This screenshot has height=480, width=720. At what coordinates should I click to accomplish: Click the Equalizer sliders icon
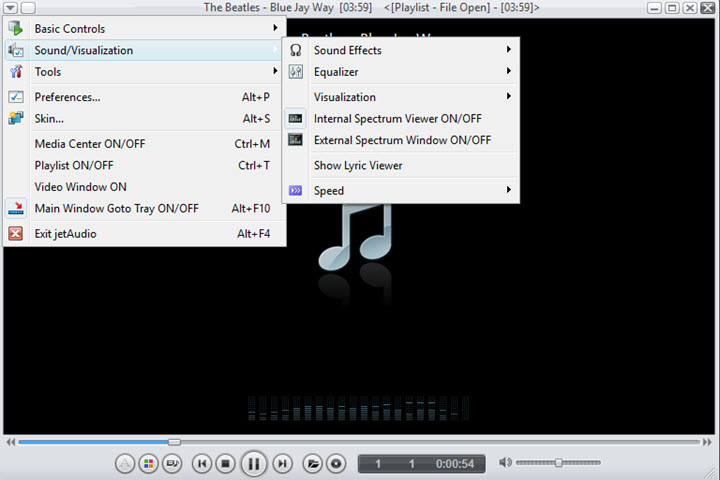pyautogui.click(x=296, y=72)
